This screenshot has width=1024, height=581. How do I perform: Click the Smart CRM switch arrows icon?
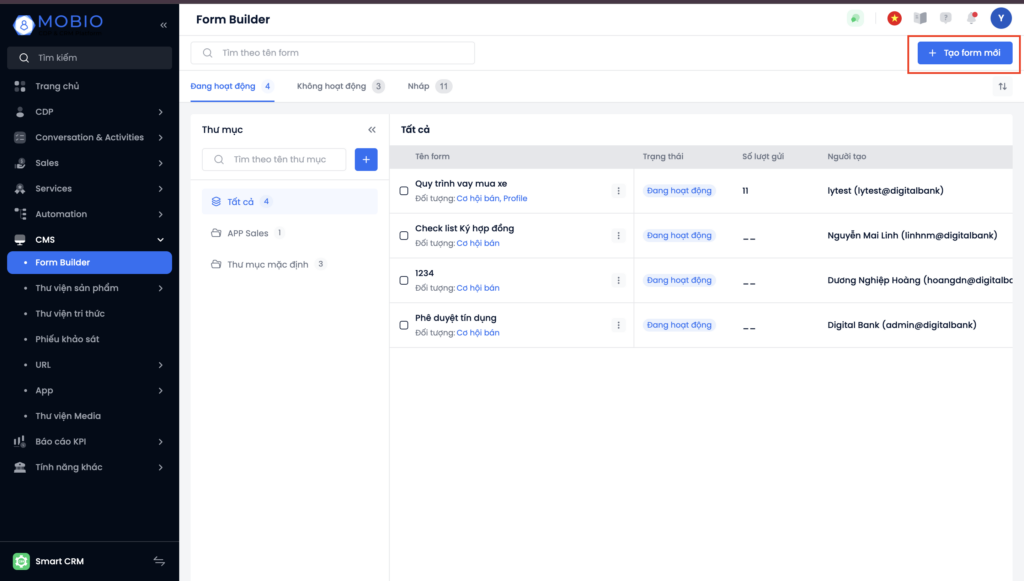tap(159, 561)
